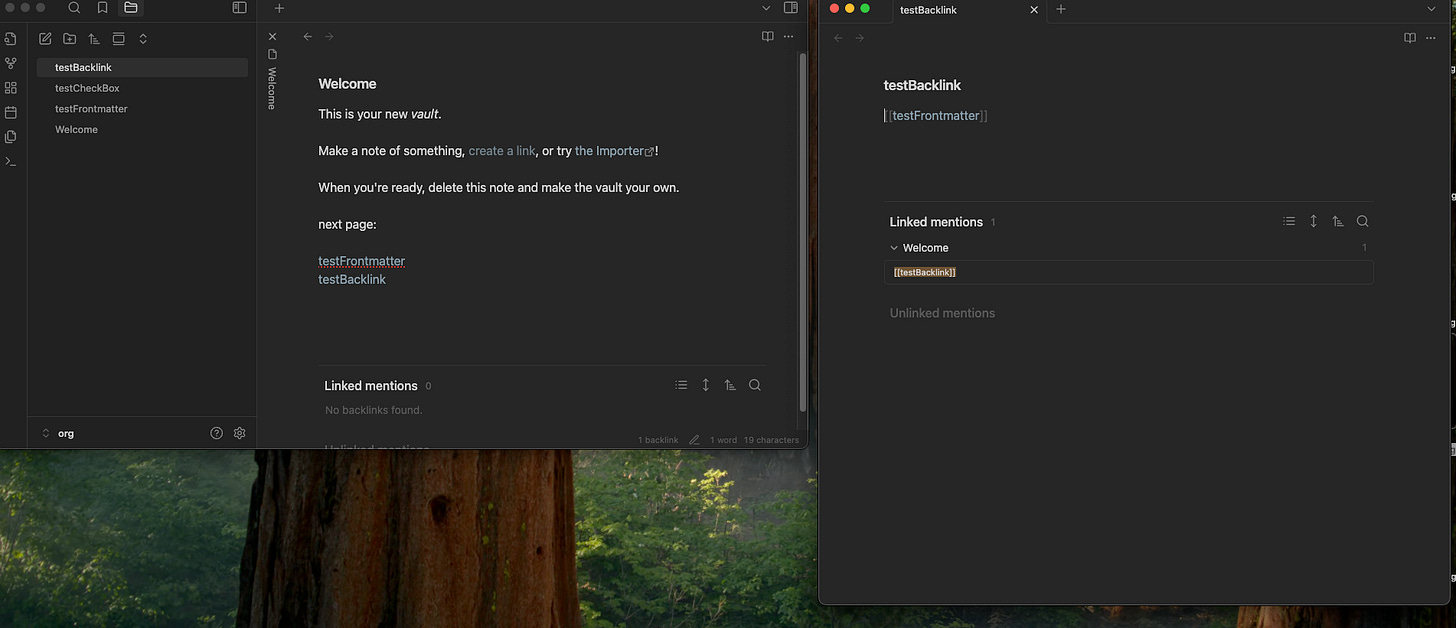
Task: Select the file explorer folder tab
Action: (130, 8)
